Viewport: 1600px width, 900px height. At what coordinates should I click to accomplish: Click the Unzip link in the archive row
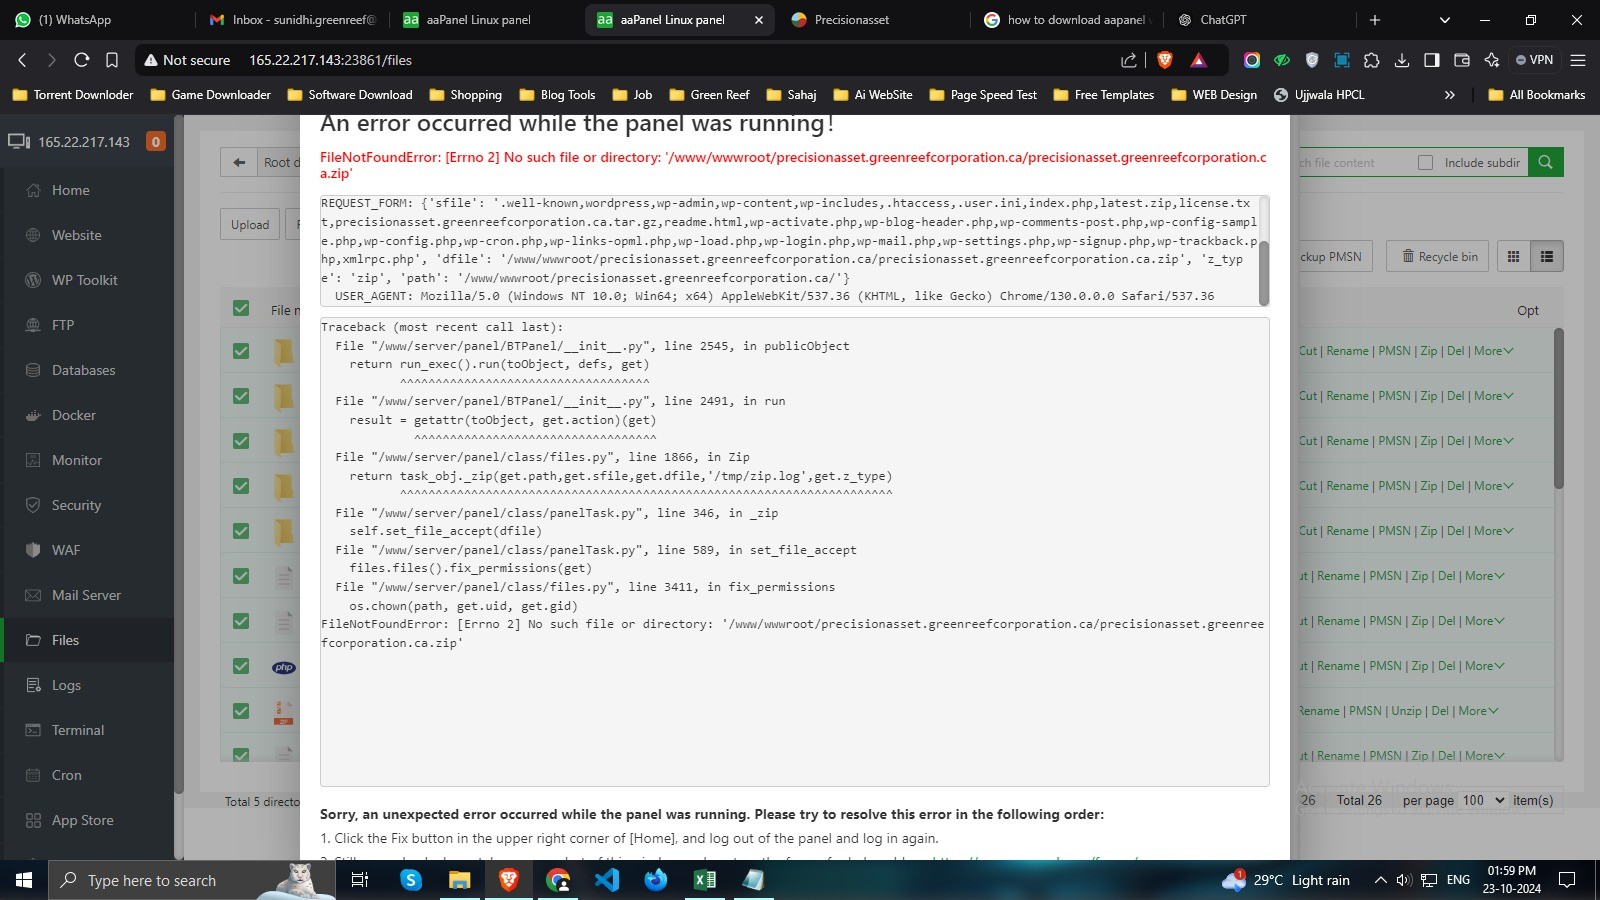point(1406,711)
